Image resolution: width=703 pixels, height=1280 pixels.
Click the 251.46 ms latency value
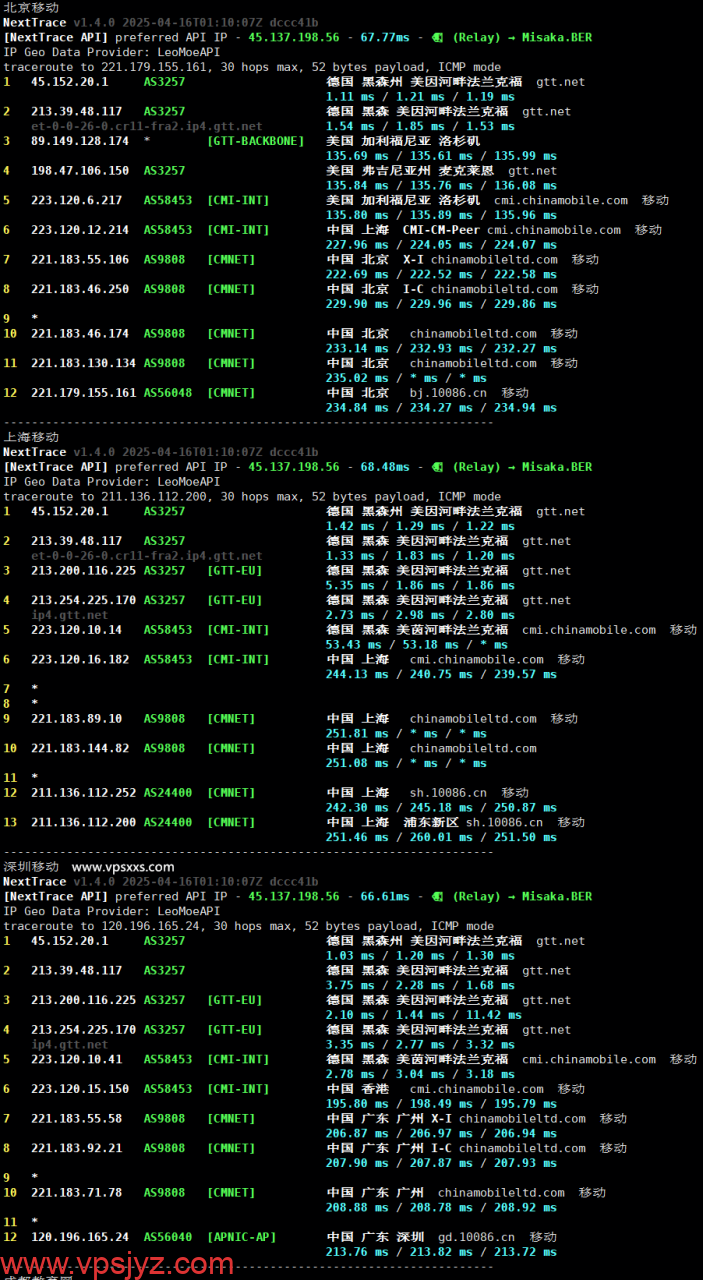pos(357,837)
